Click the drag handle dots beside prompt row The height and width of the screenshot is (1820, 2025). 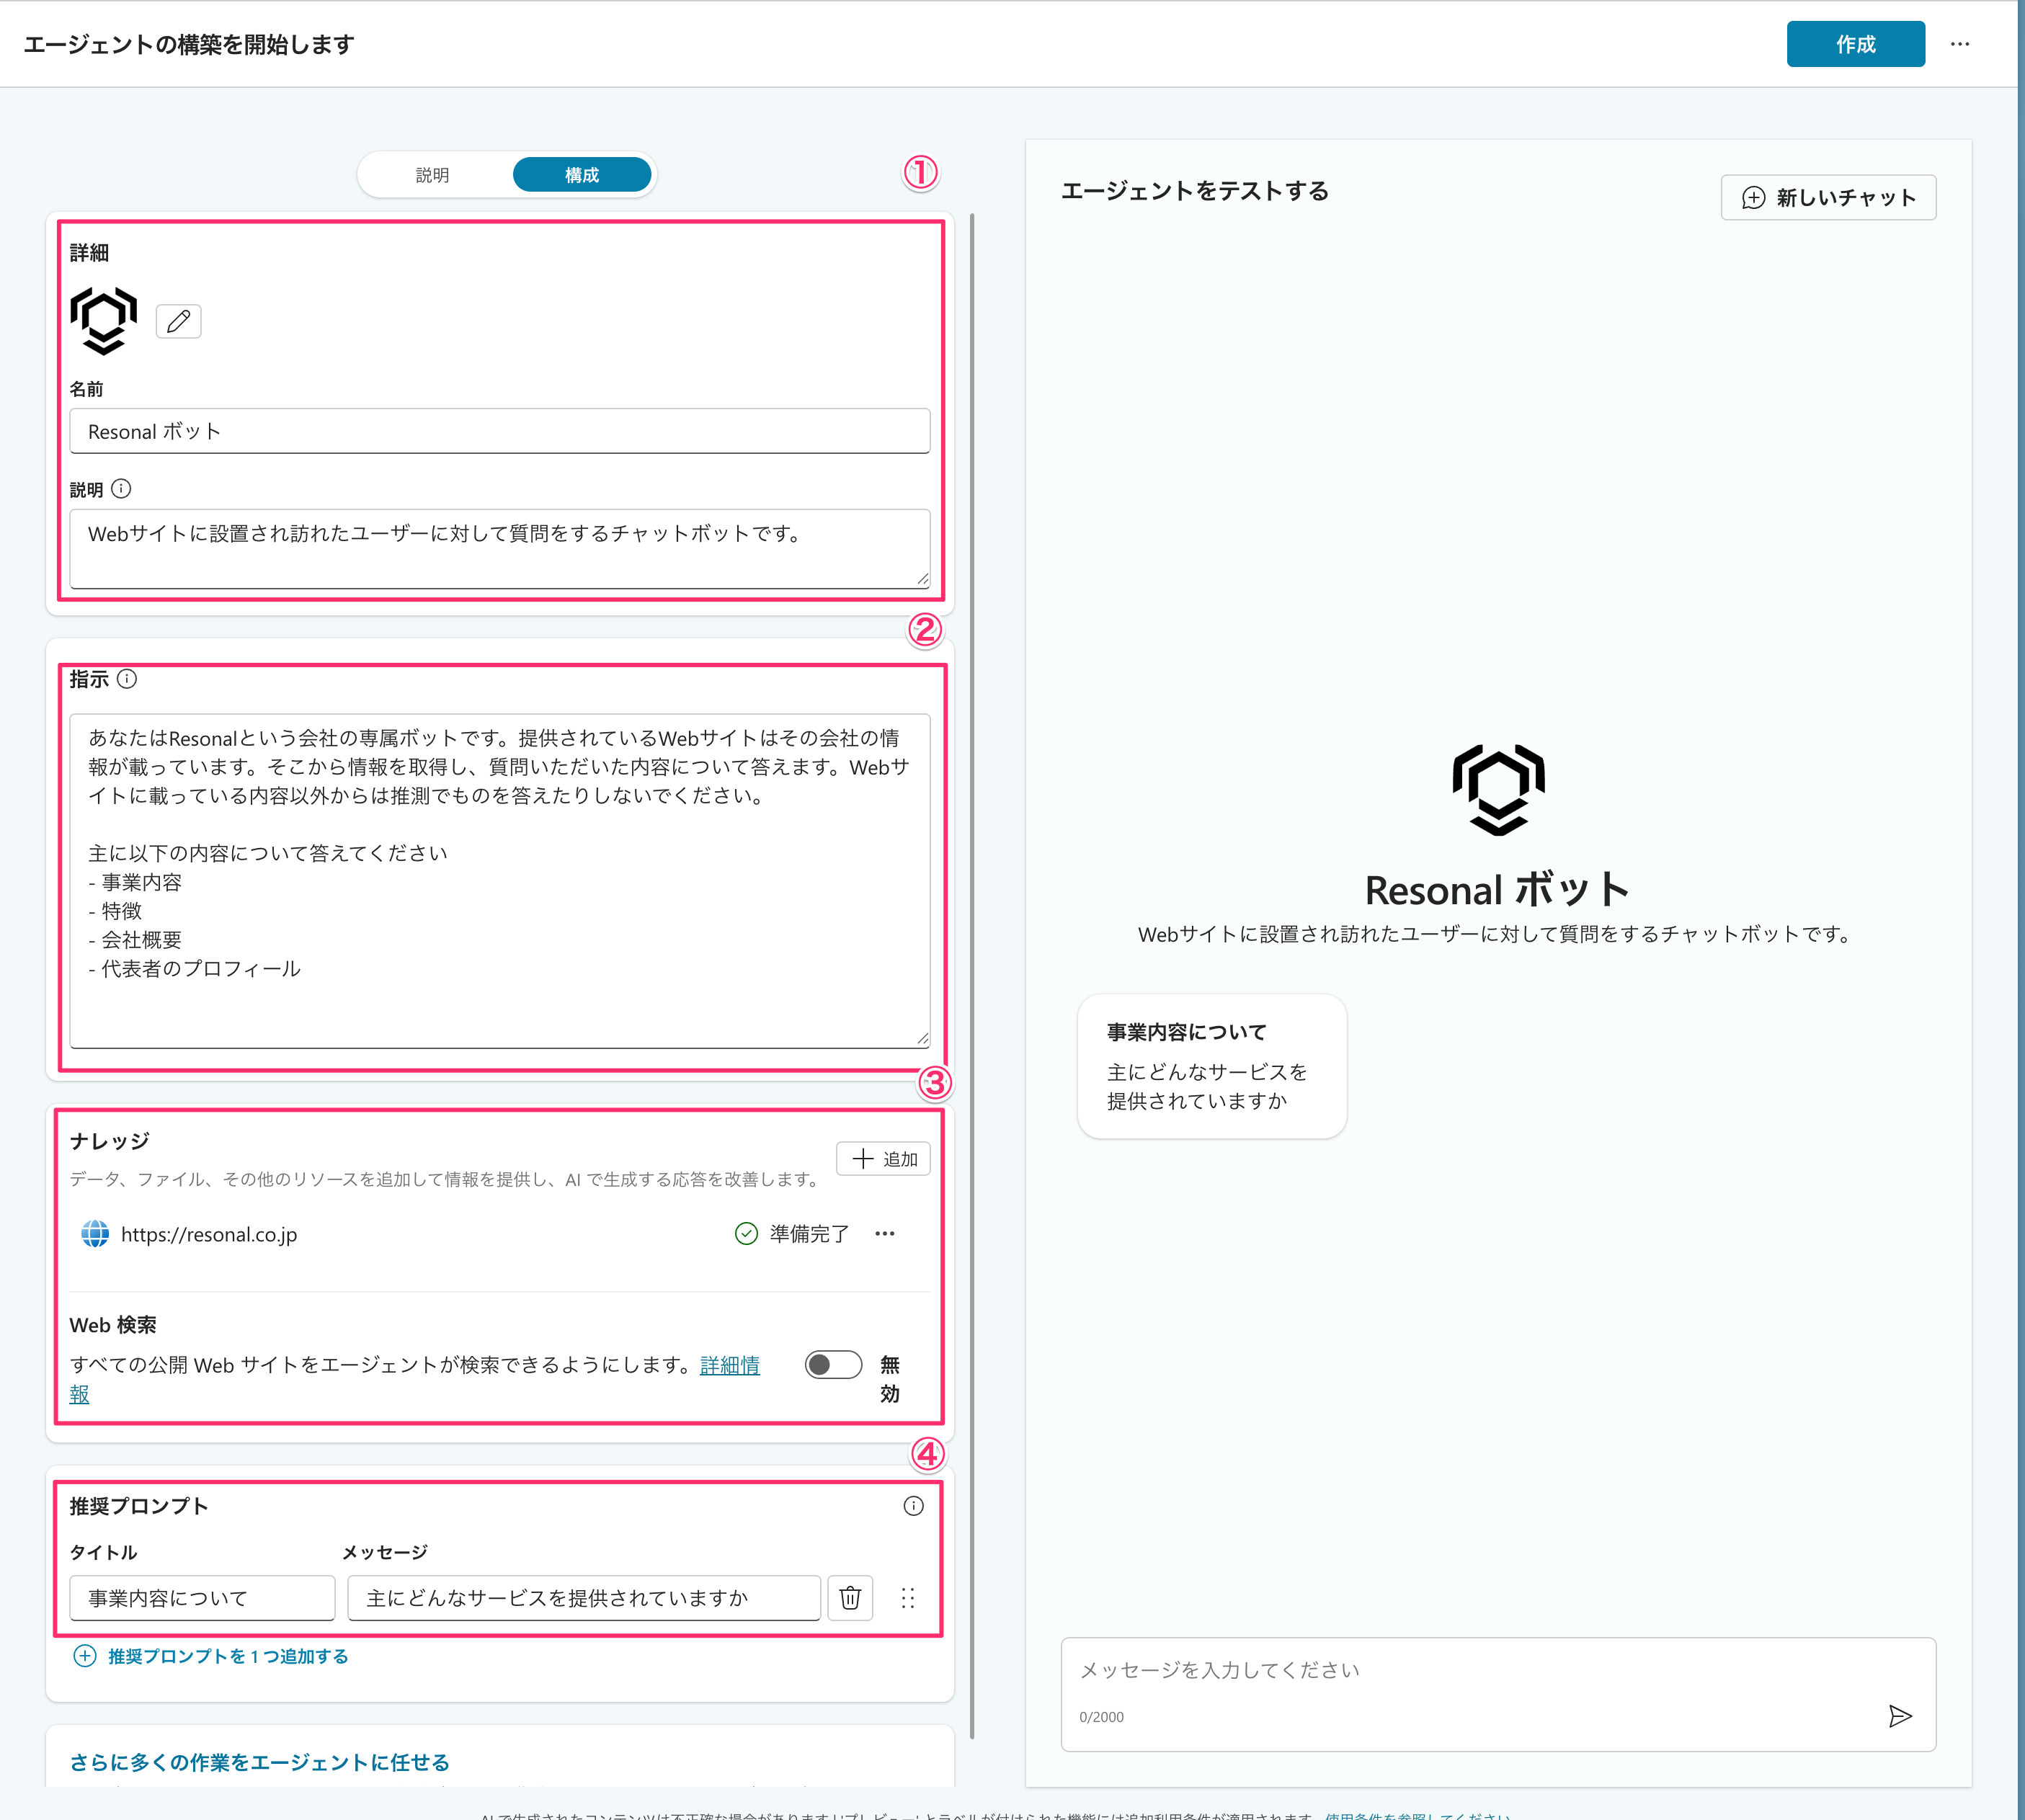tap(908, 1597)
